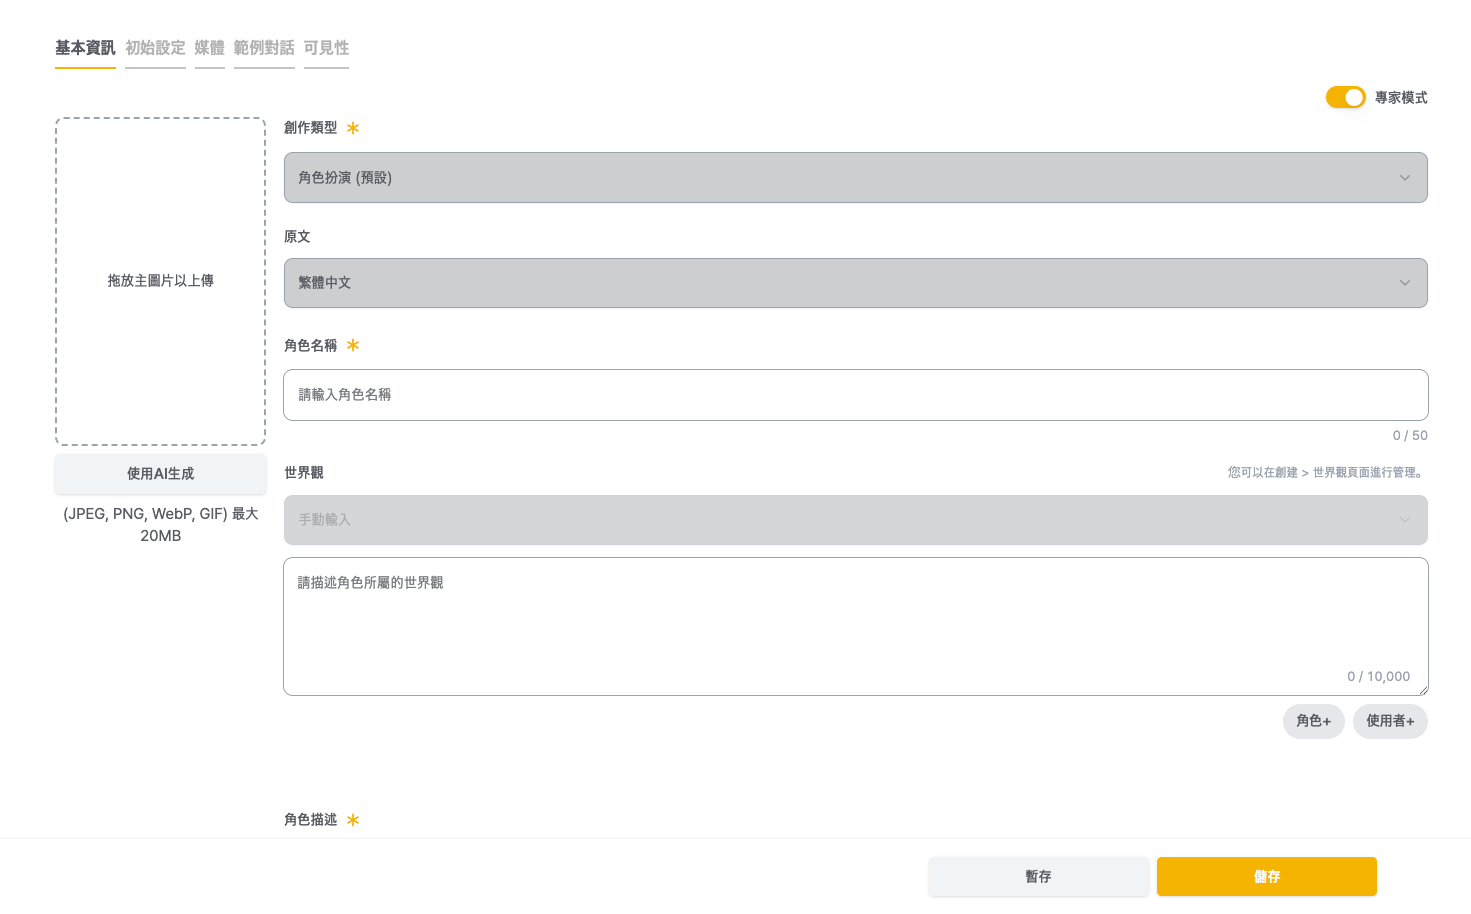Viewport: 1471px width, 914px height.
Task: Open the 媒體 tab
Action: (209, 47)
